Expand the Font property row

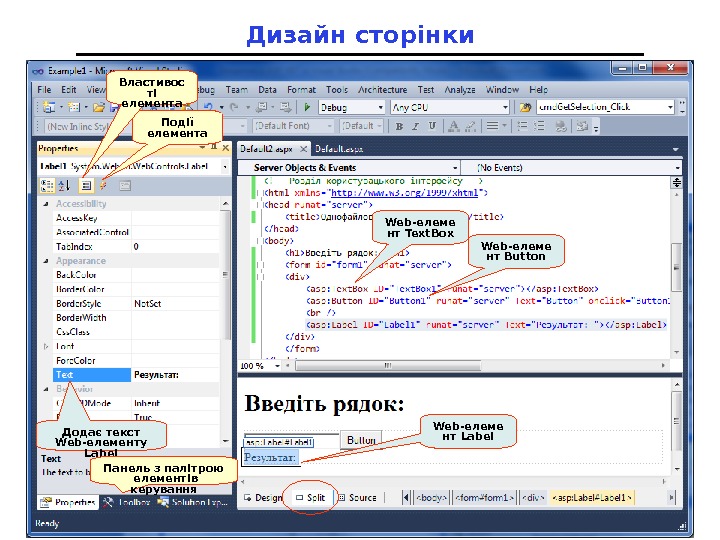tap(45, 346)
